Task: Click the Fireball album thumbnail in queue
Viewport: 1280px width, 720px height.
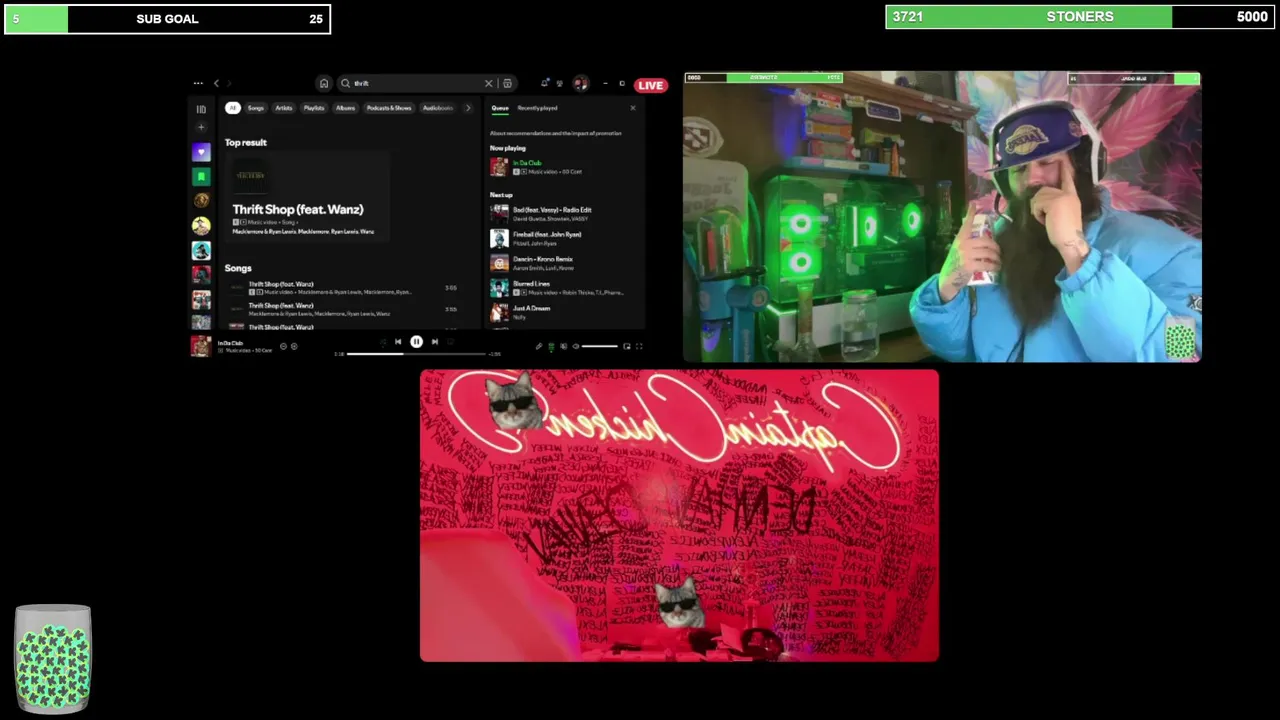Action: click(499, 238)
